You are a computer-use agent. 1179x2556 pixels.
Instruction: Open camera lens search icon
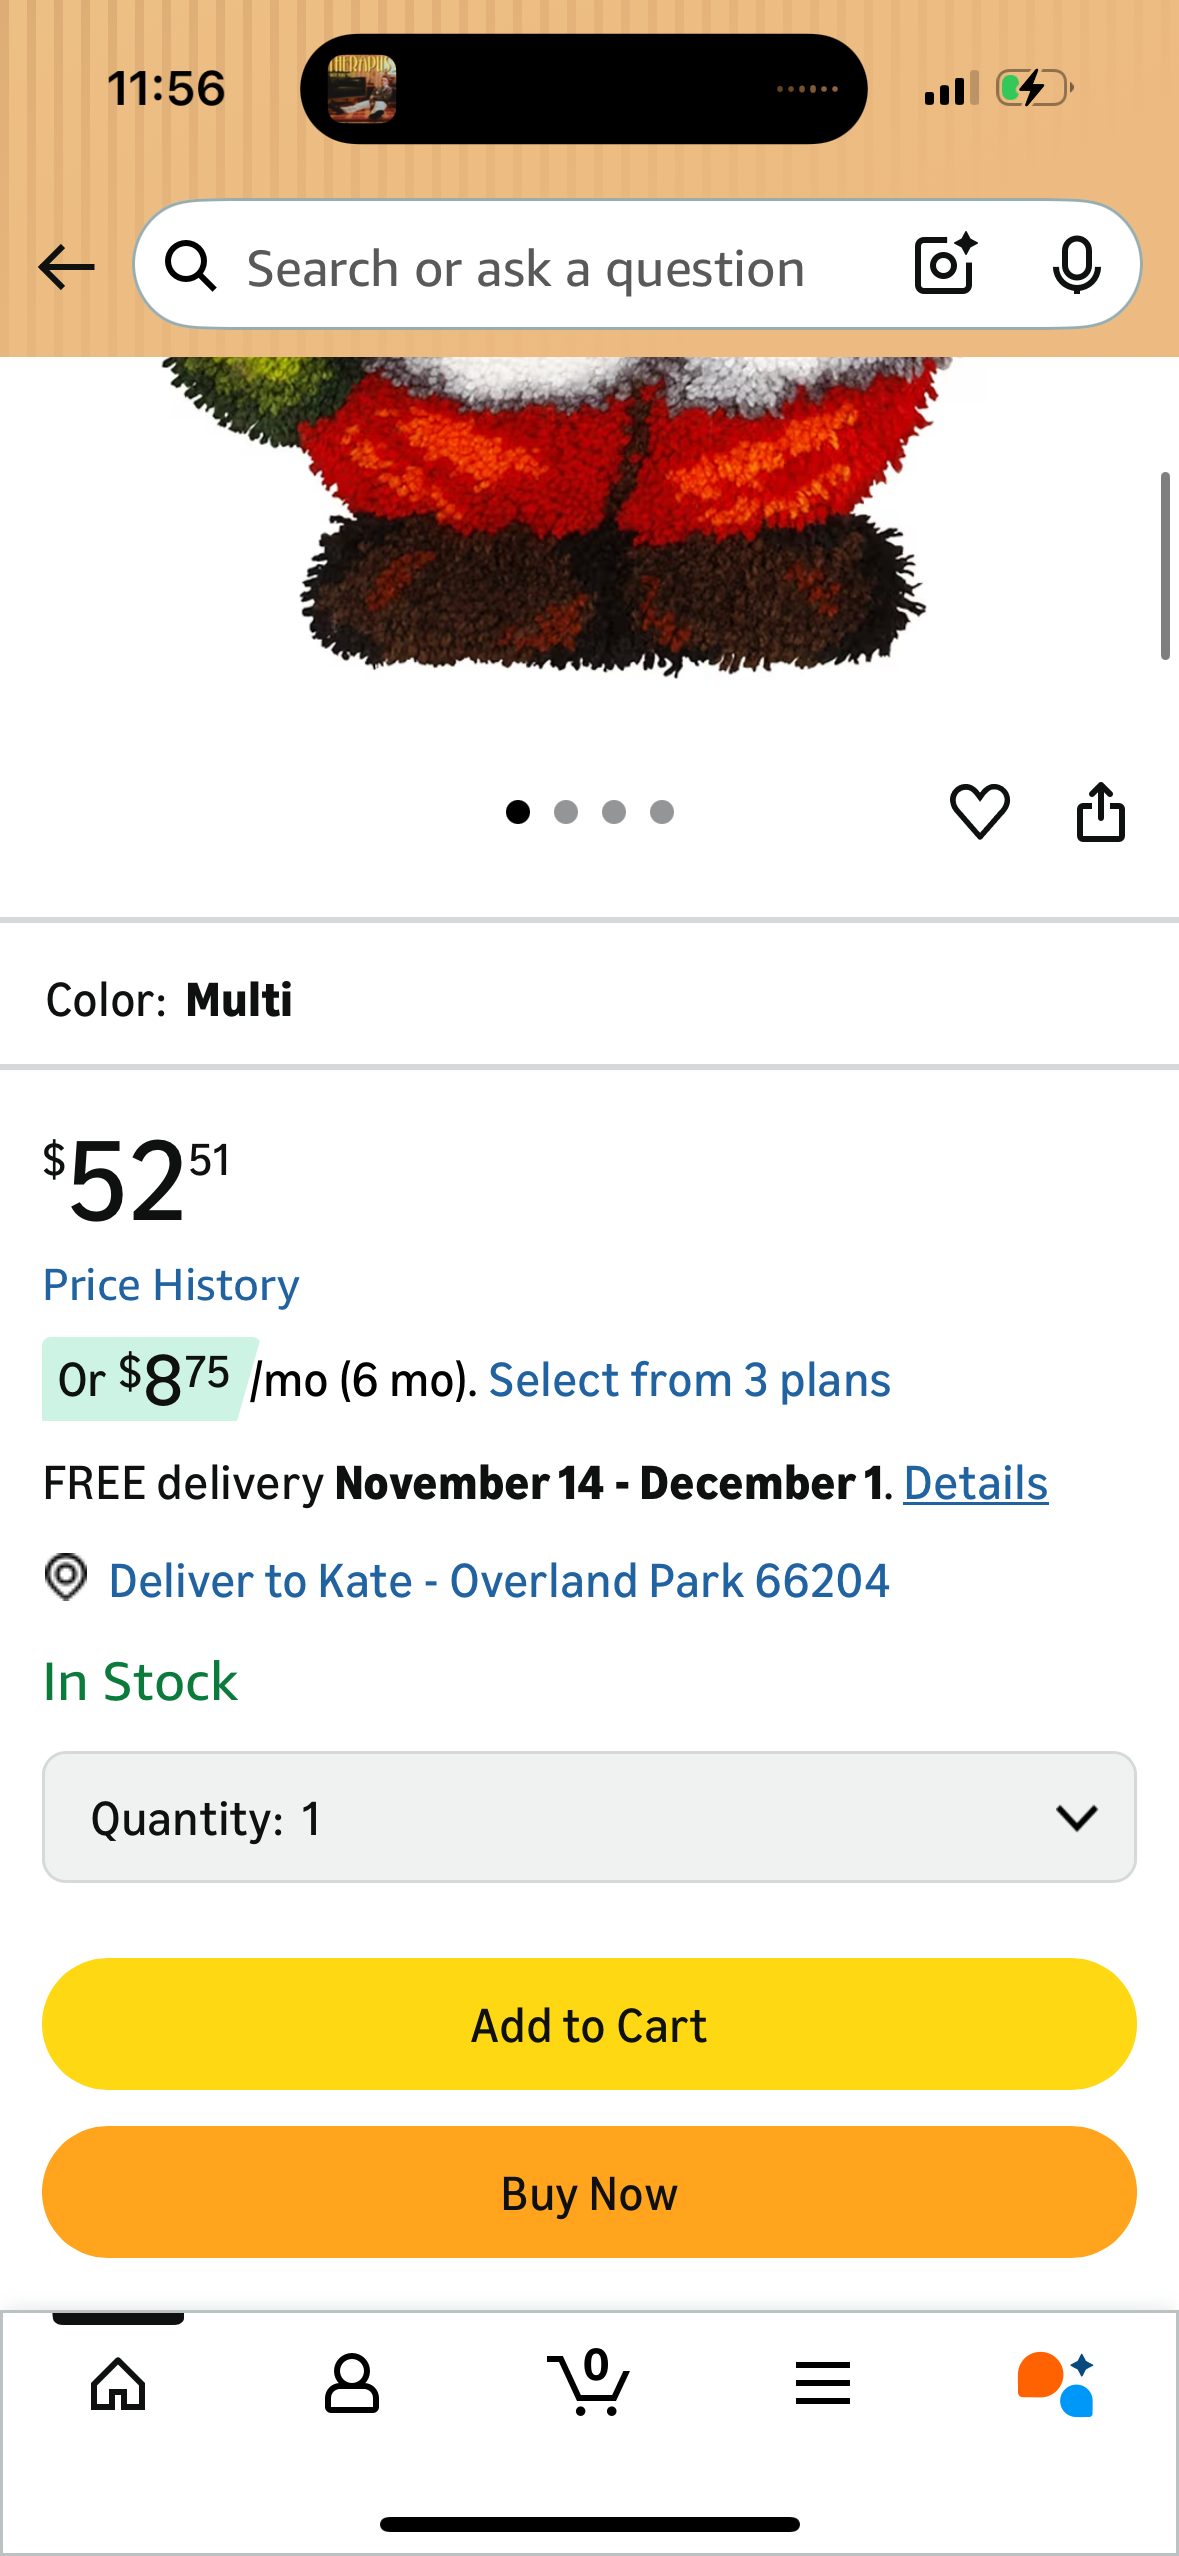945,265
